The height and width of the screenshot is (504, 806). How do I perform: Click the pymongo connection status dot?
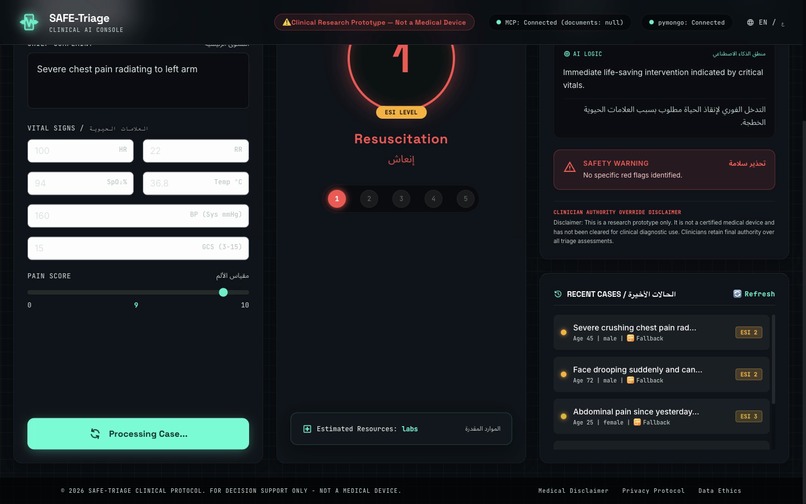[651, 22]
